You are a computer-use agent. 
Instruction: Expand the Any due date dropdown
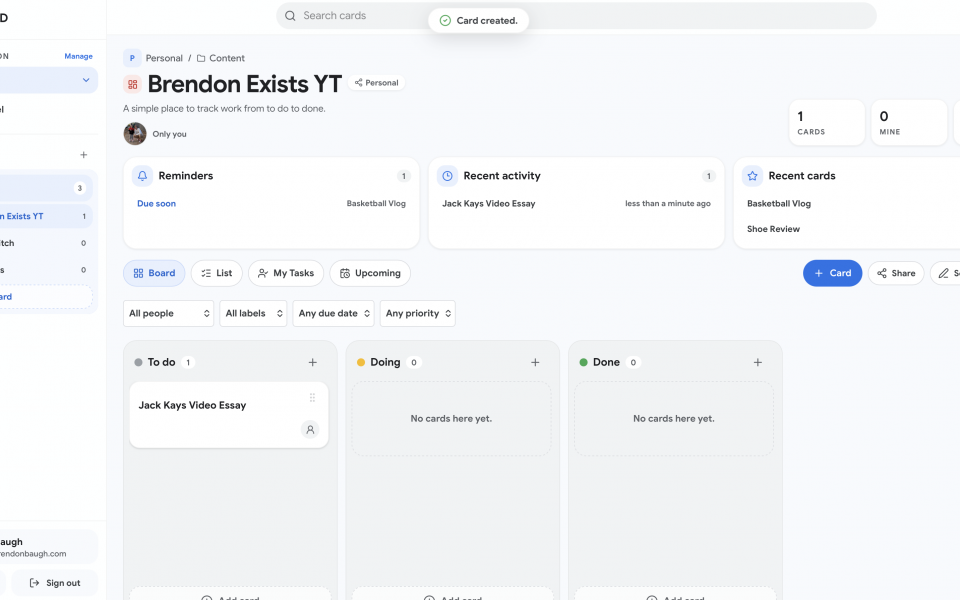pyautogui.click(x=333, y=313)
